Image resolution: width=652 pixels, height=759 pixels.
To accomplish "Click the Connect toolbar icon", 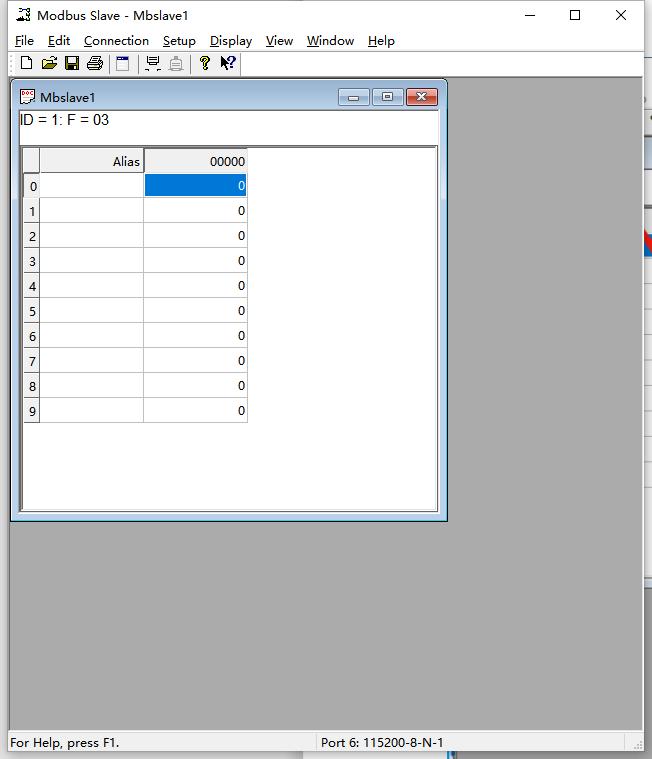I will tap(153, 63).
